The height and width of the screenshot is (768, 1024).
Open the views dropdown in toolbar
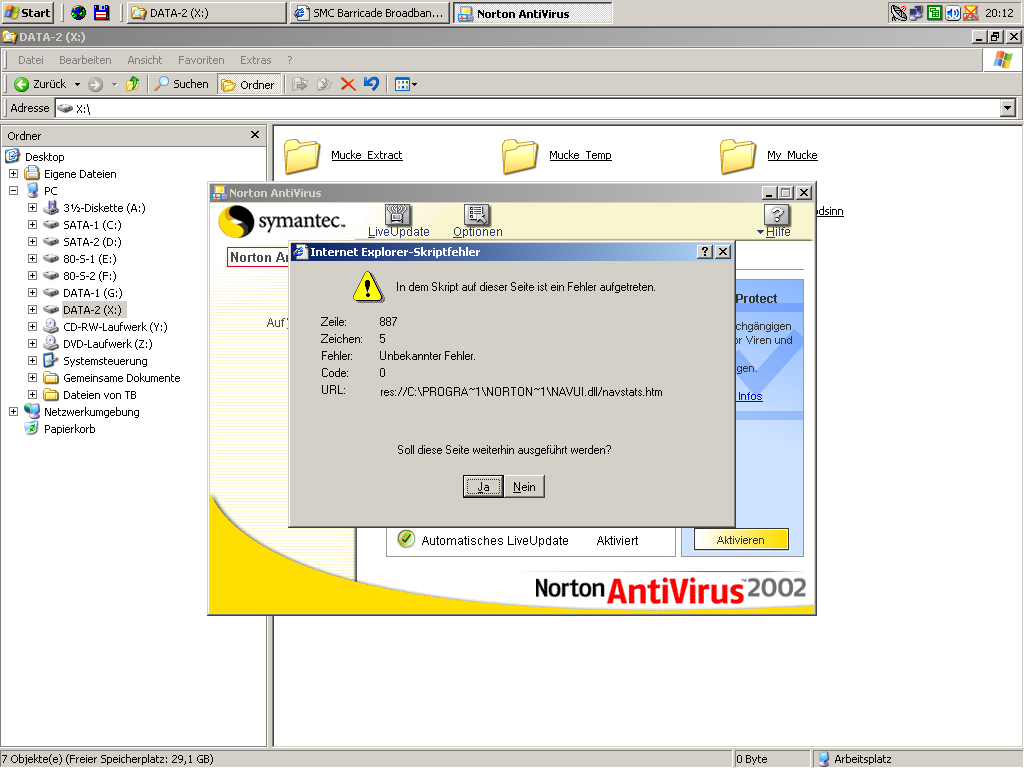(406, 84)
